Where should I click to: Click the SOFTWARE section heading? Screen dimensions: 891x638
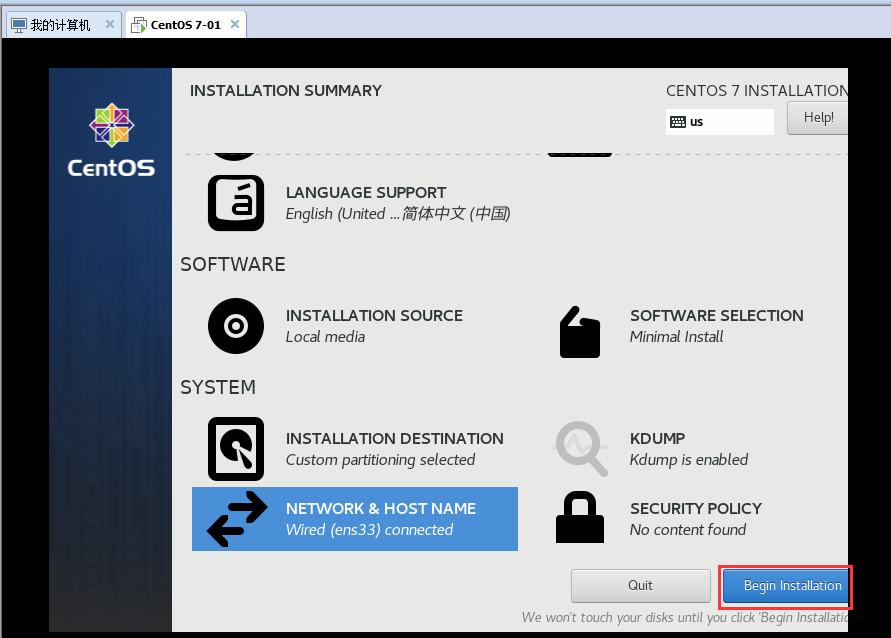pos(233,264)
